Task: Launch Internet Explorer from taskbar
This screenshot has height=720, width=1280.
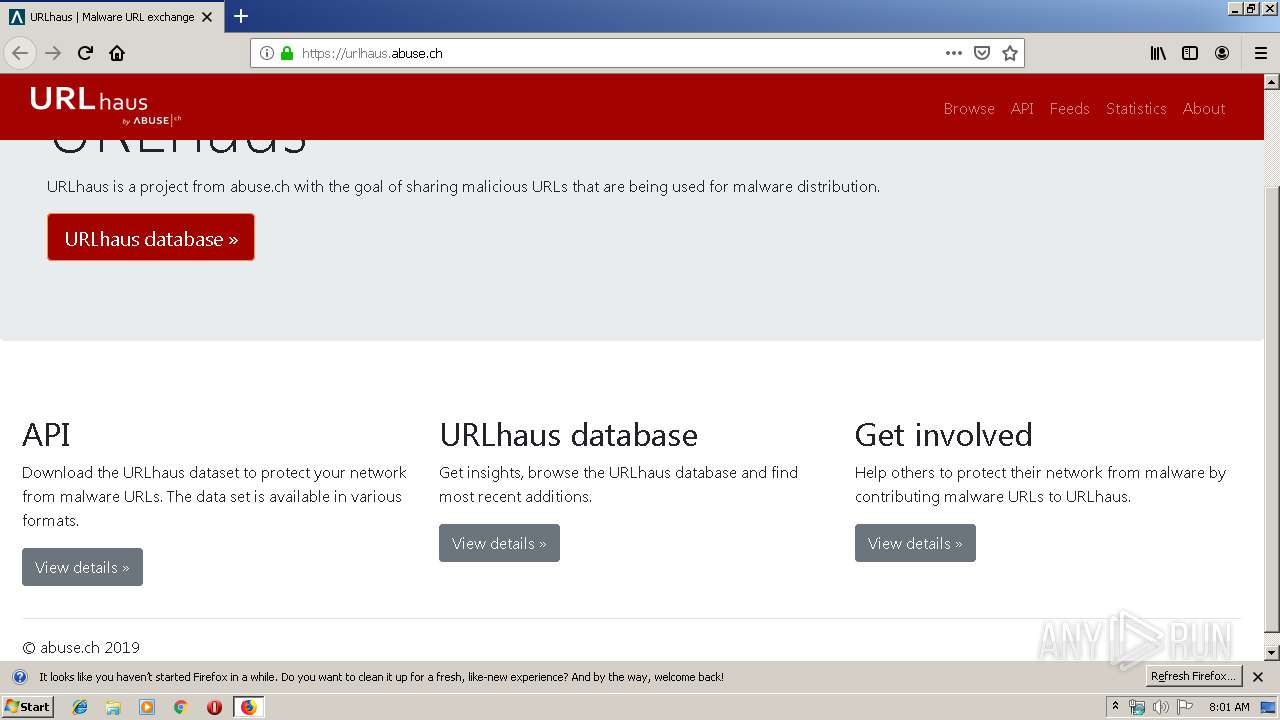Action: tap(80, 707)
